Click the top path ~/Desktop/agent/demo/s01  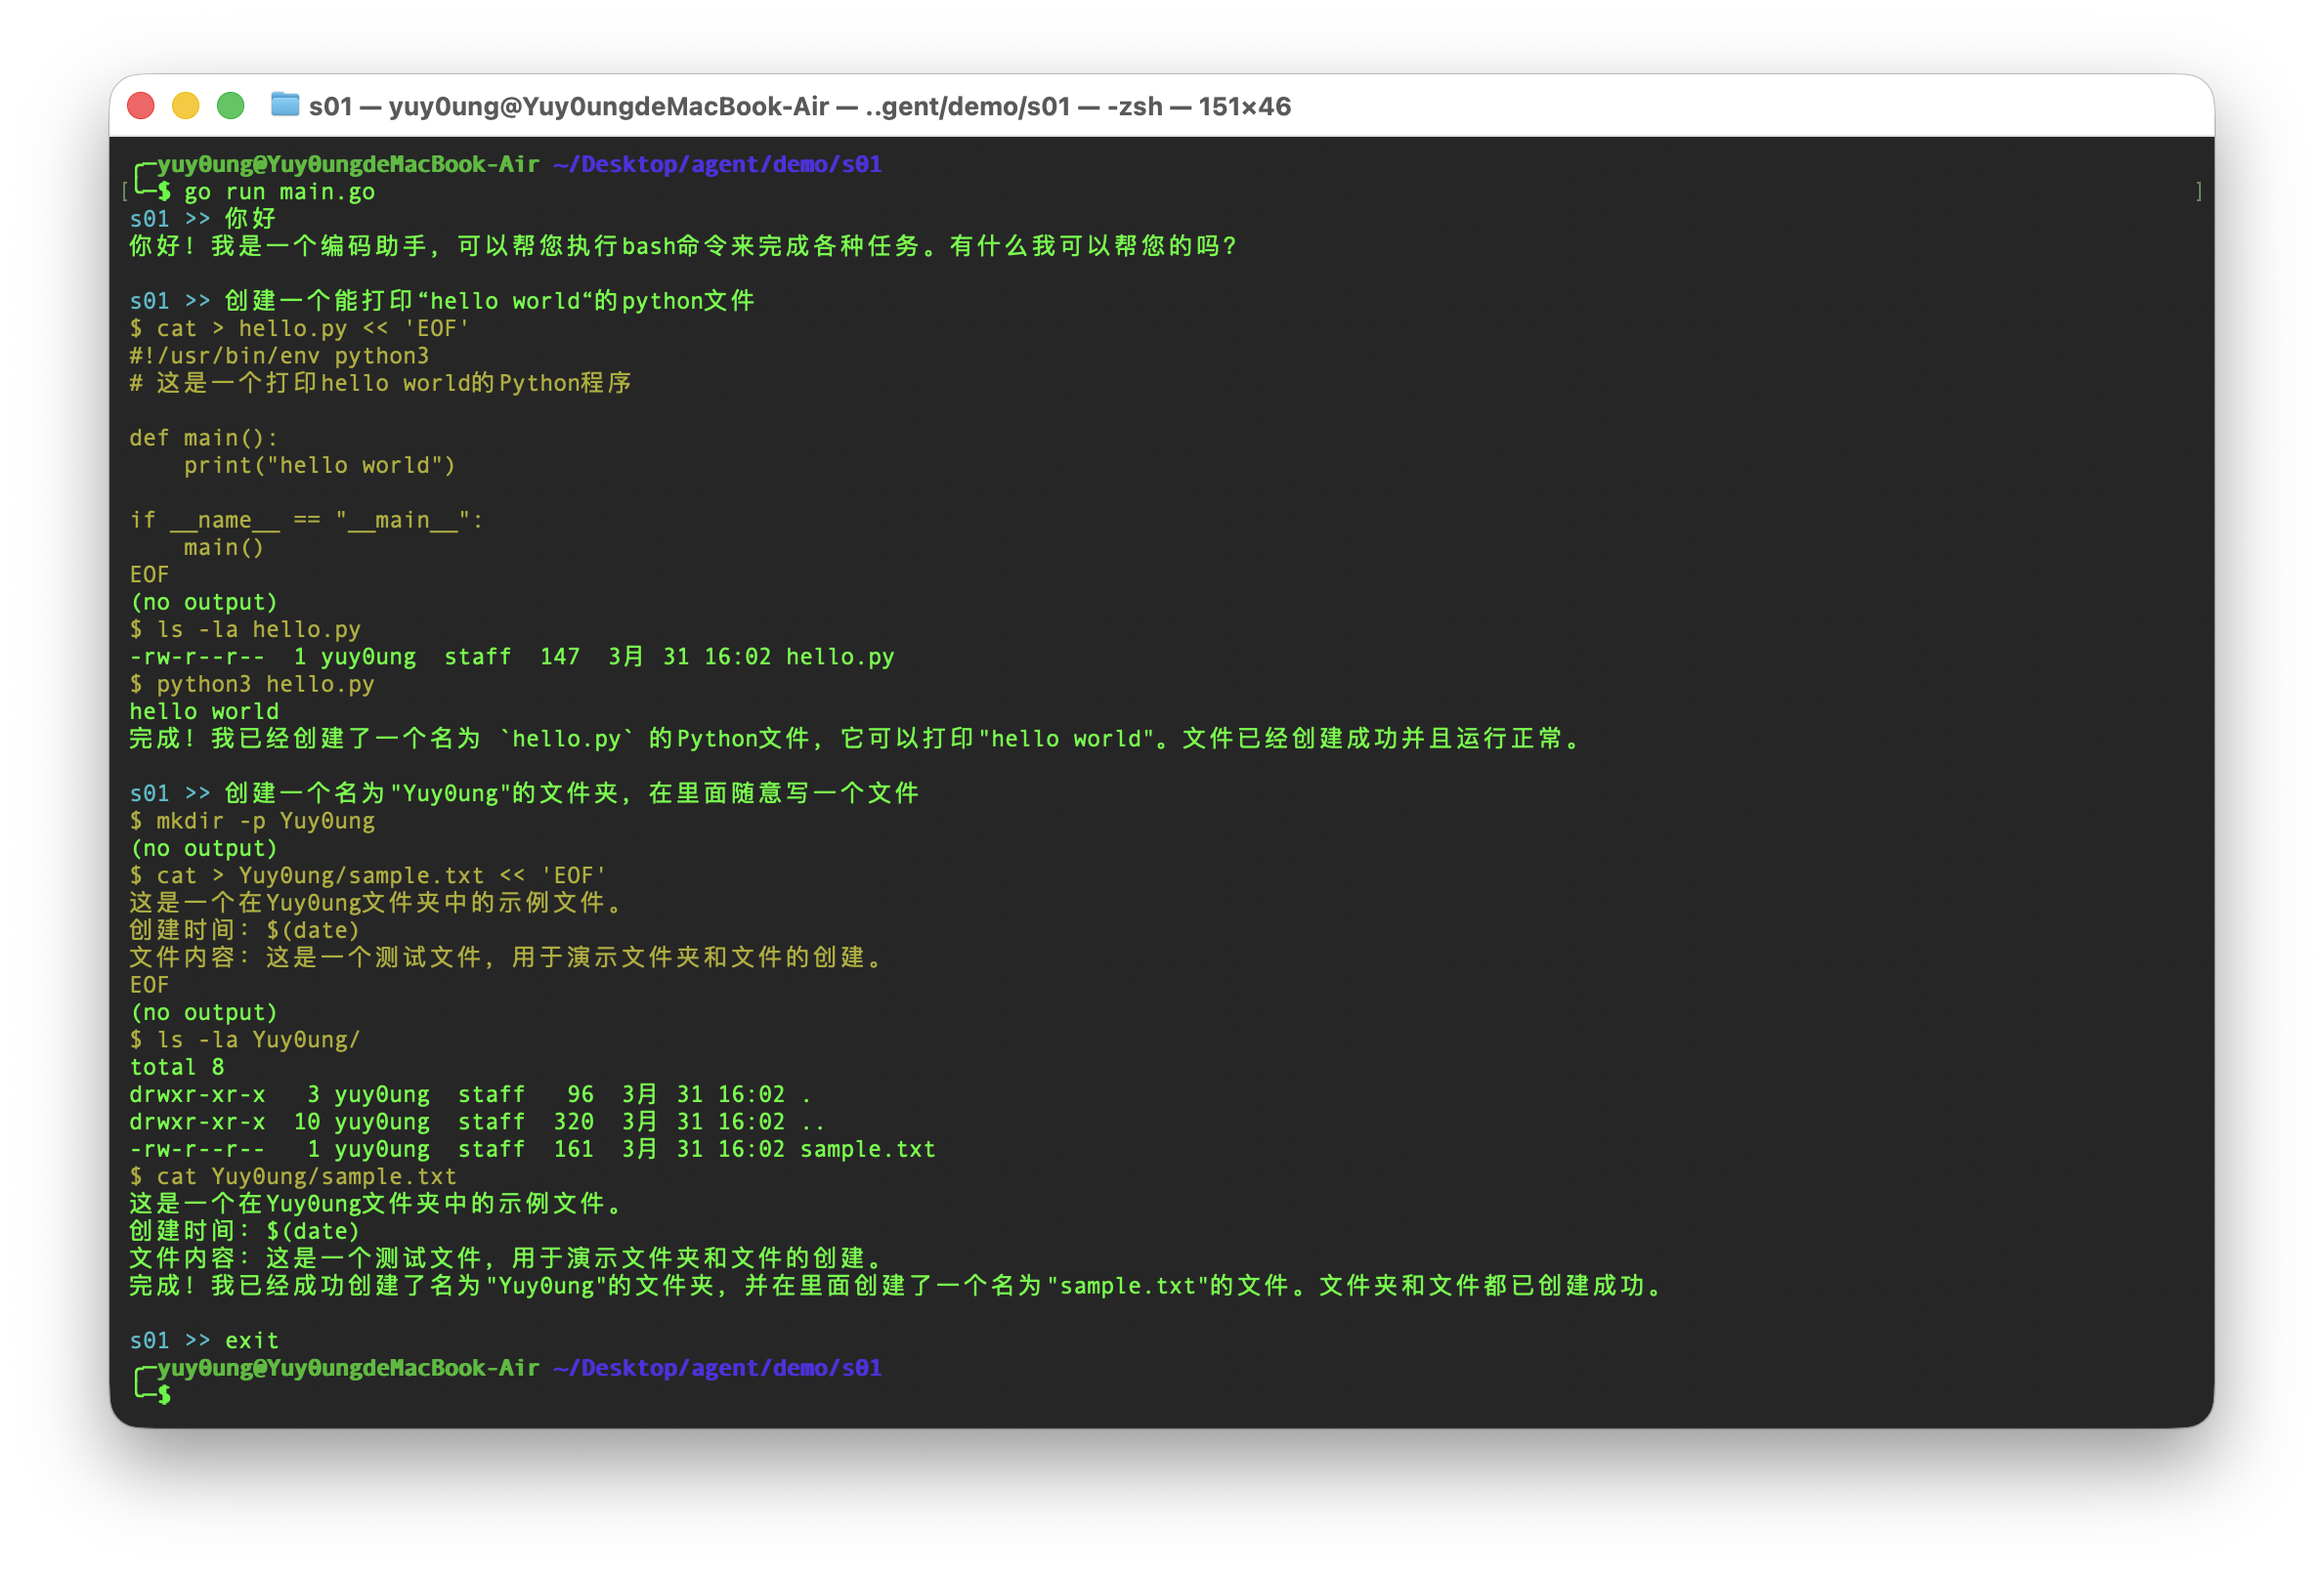[x=717, y=164]
